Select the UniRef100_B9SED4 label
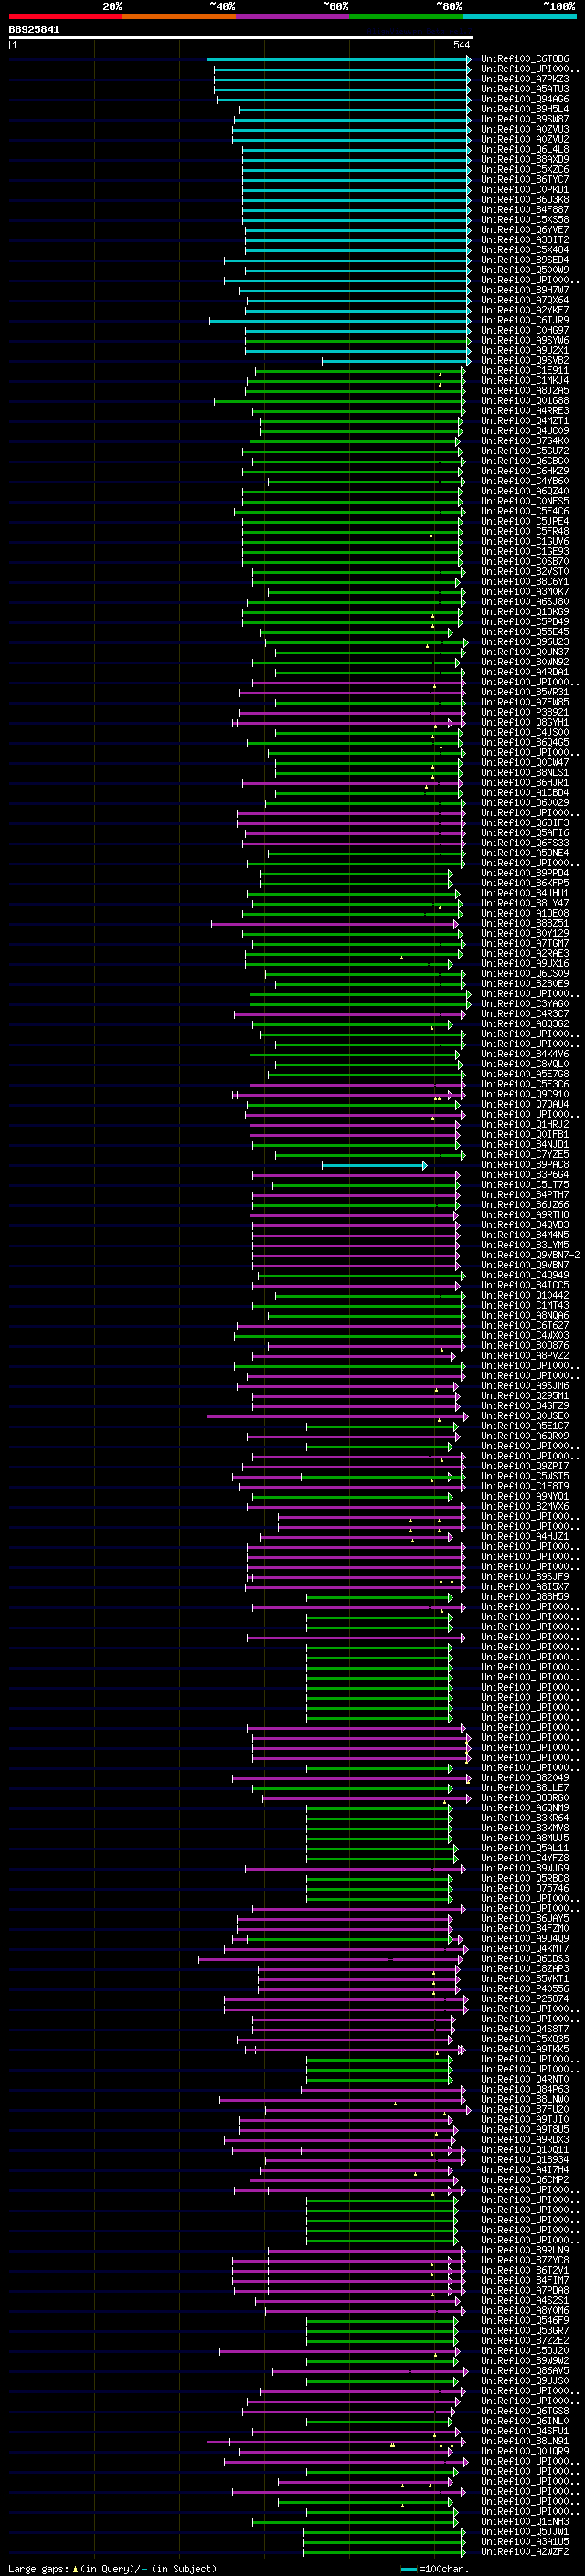585x2576 pixels. click(x=524, y=260)
